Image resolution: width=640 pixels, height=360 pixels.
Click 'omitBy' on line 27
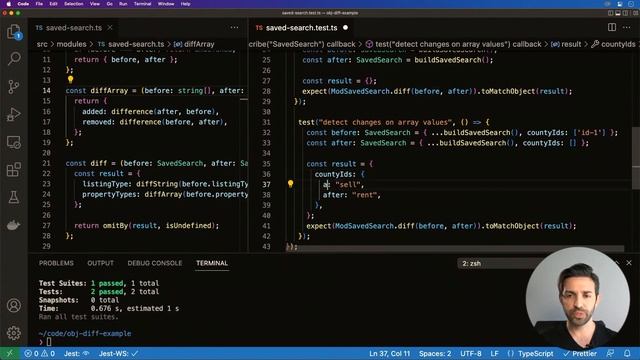[x=115, y=225]
